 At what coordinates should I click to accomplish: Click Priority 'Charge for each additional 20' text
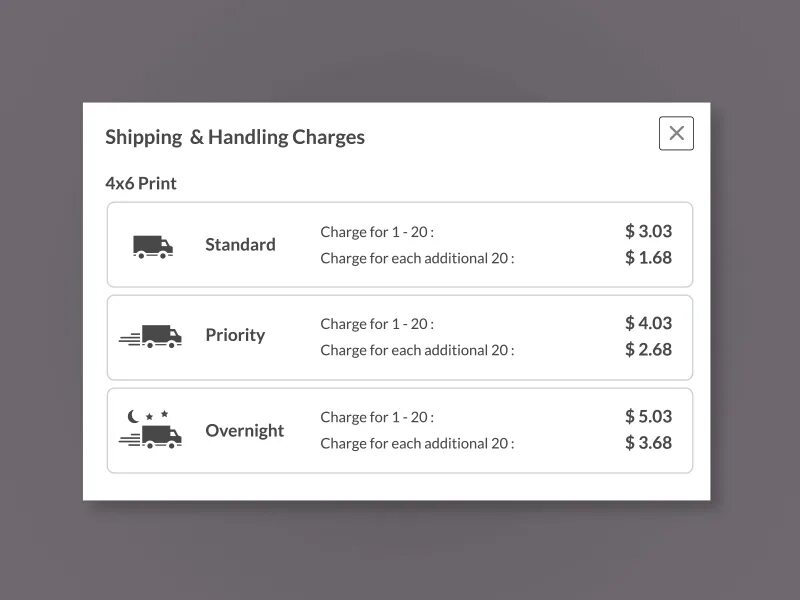click(x=417, y=350)
